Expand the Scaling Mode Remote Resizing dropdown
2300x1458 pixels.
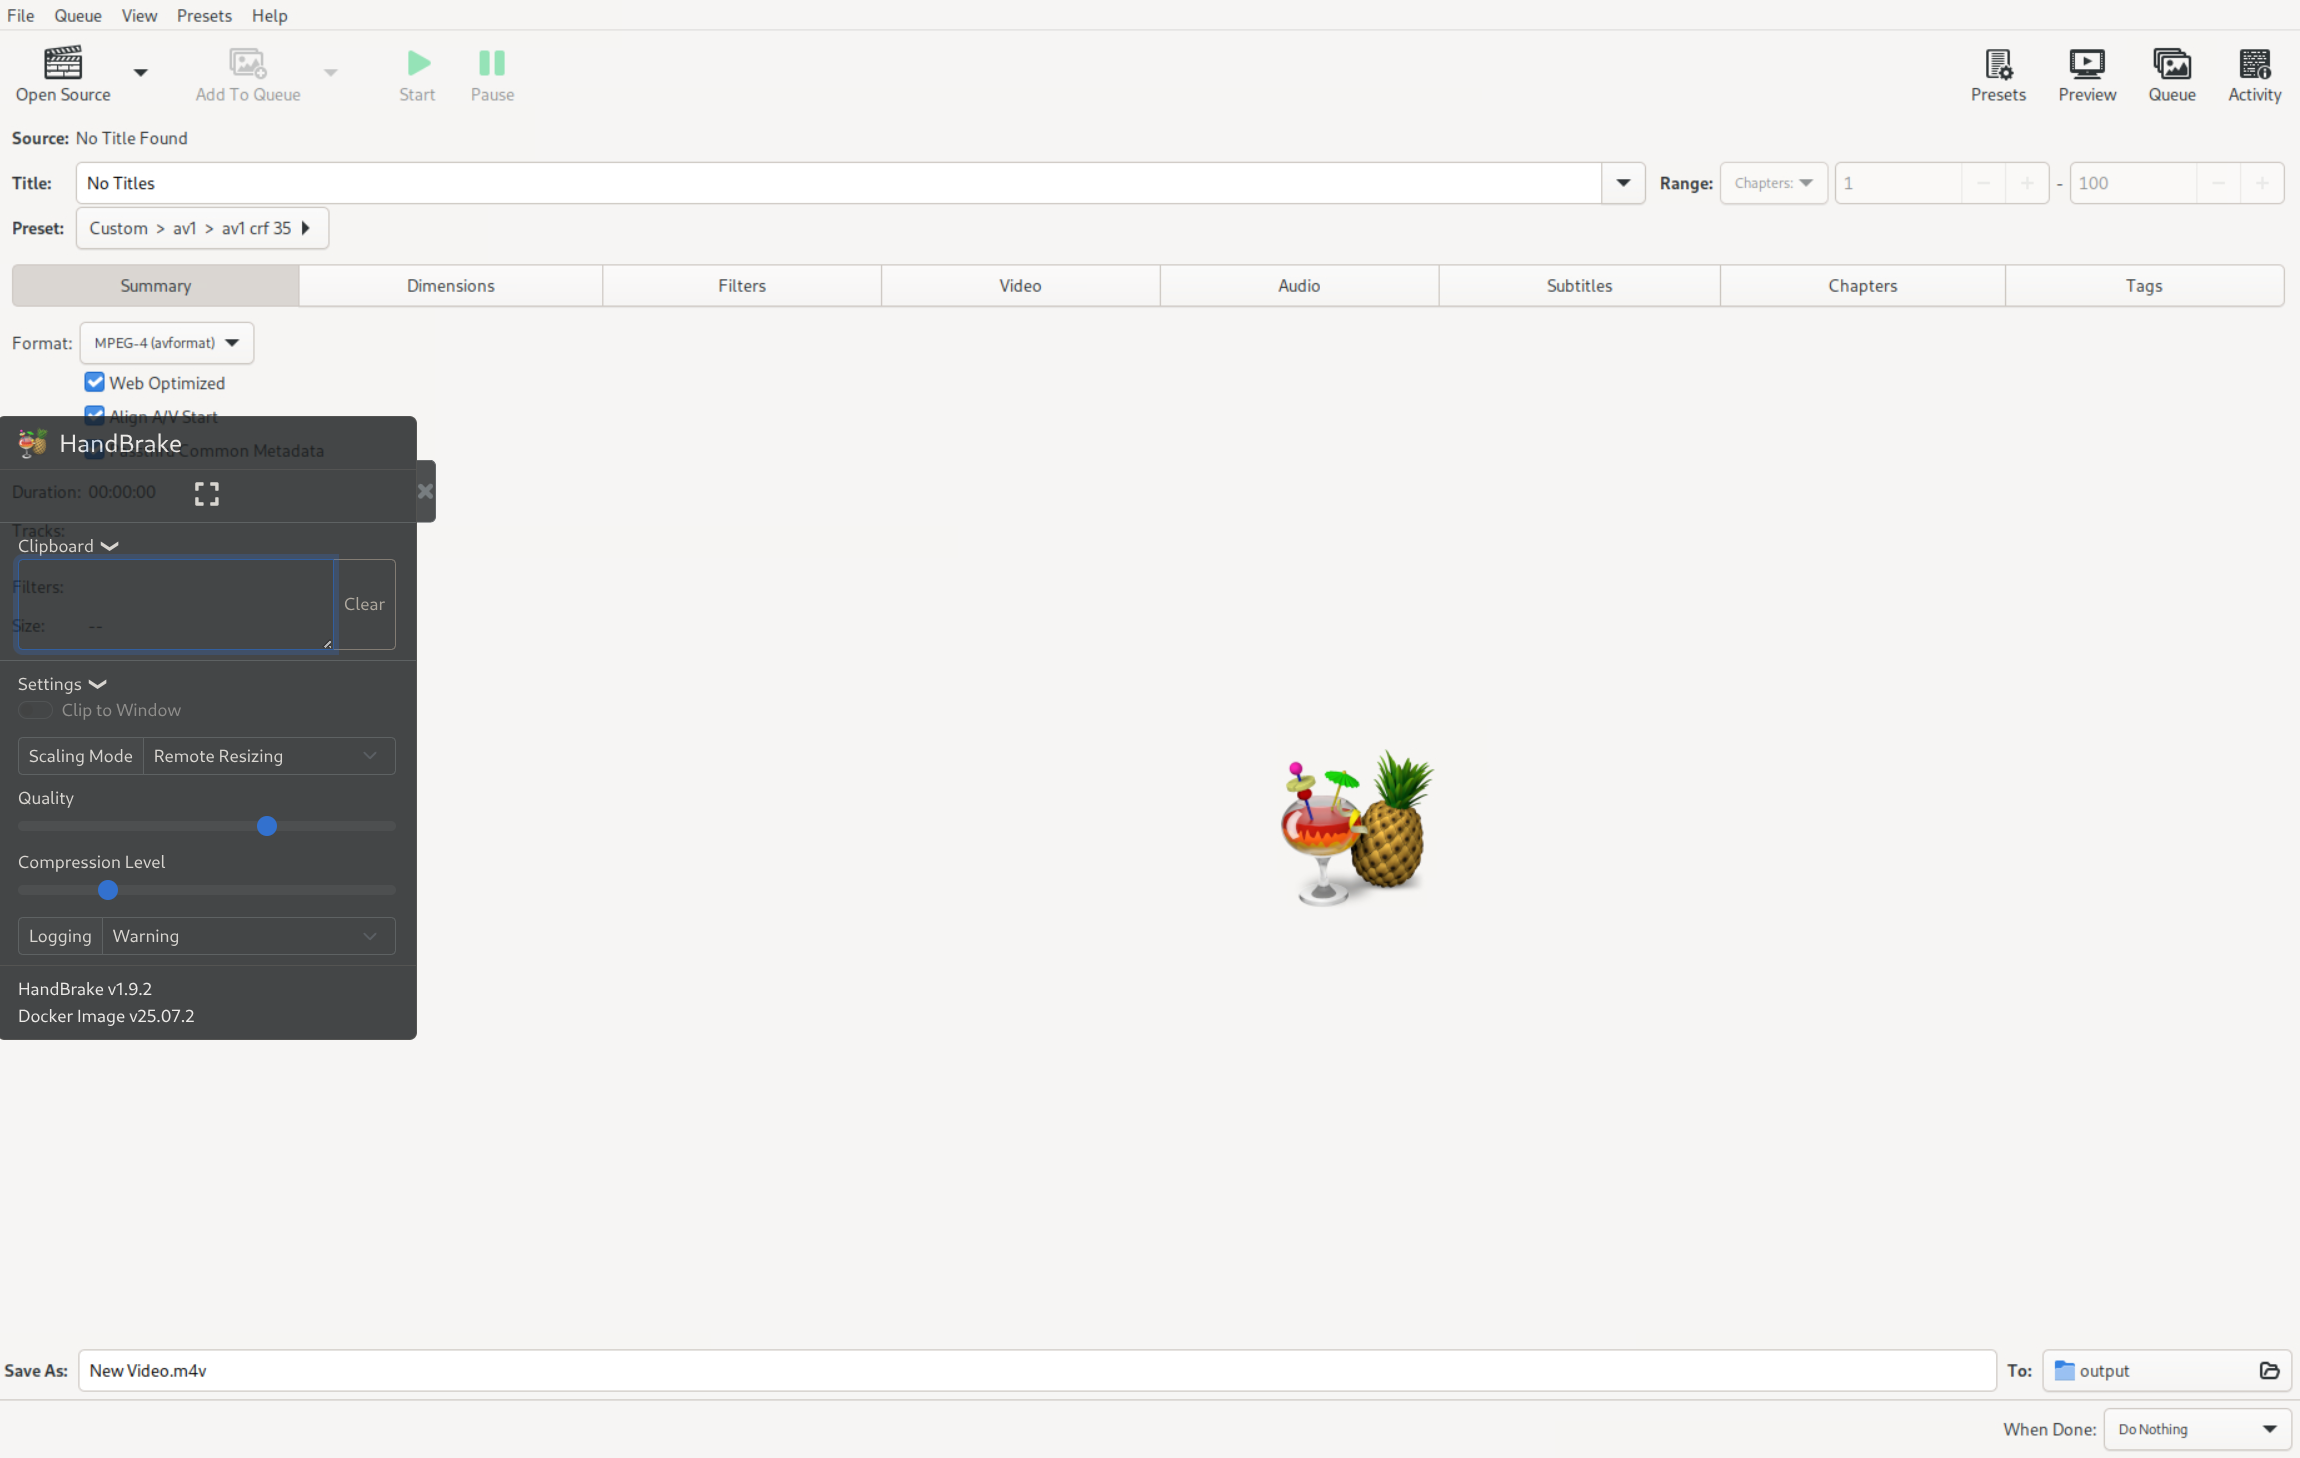(x=268, y=756)
